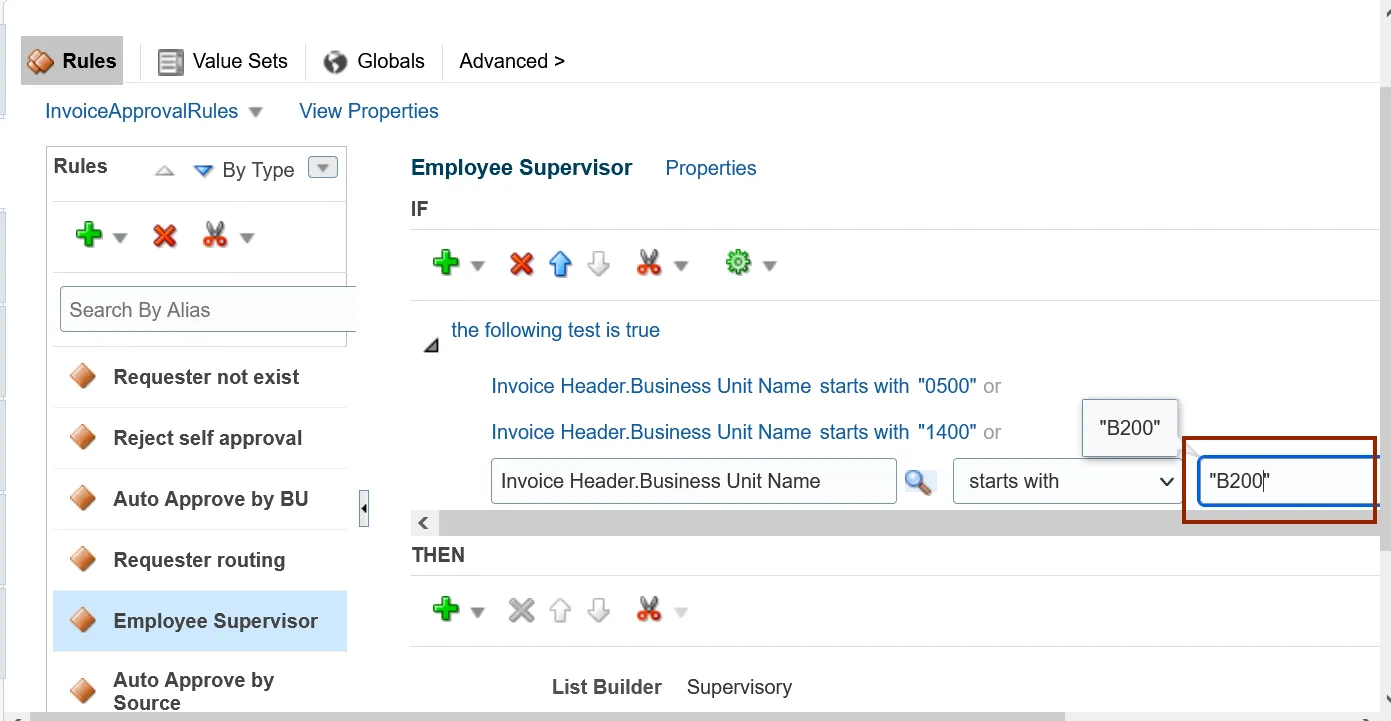The height and width of the screenshot is (721, 1391).
Task: Click the red delete condition icon under IF
Action: 521,264
